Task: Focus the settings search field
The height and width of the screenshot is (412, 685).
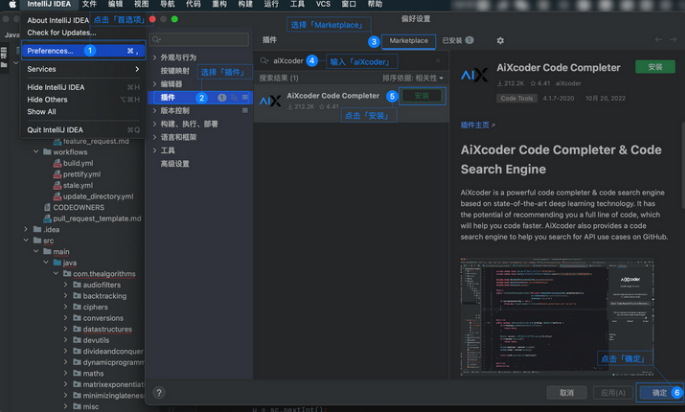Action: [199, 40]
